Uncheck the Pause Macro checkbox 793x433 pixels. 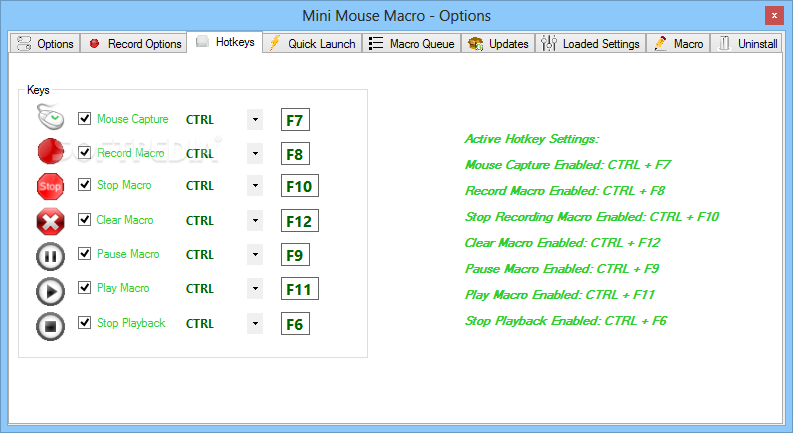tap(84, 253)
